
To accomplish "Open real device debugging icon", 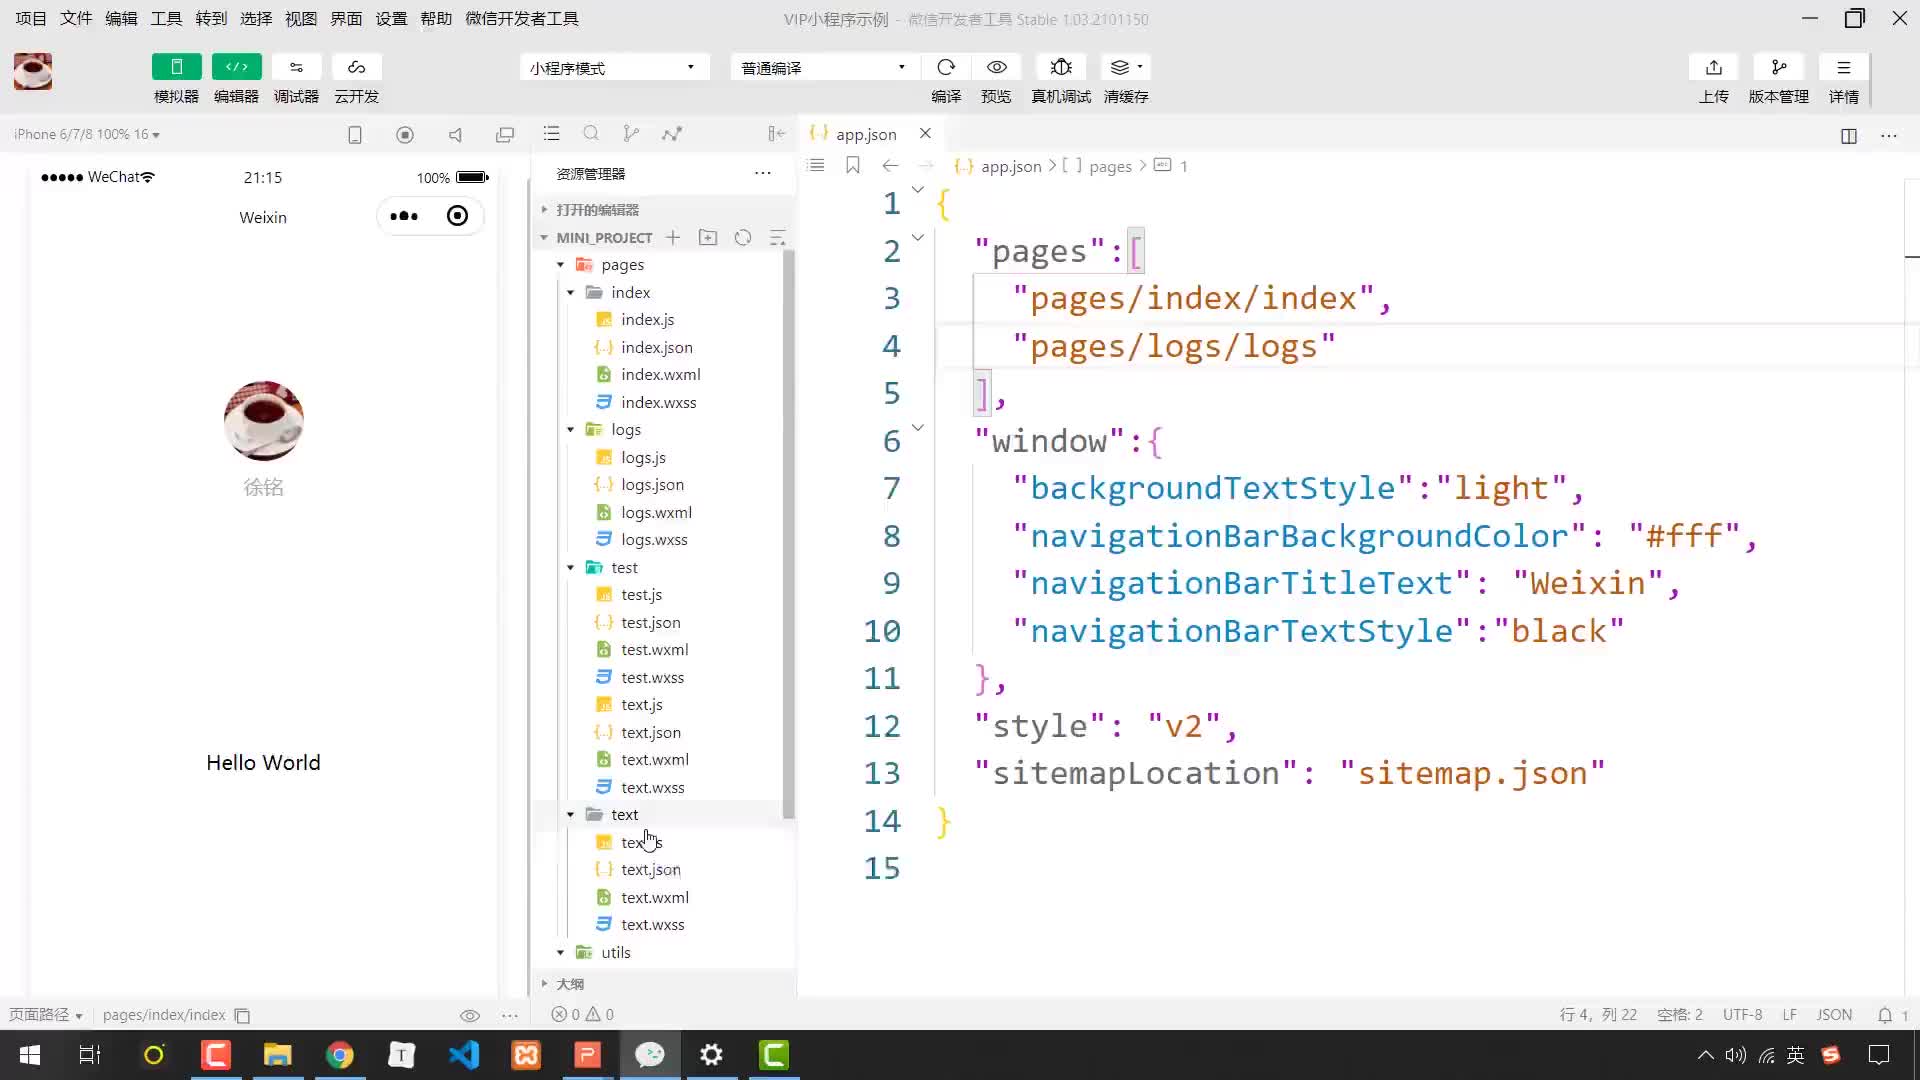I will click(1061, 67).
